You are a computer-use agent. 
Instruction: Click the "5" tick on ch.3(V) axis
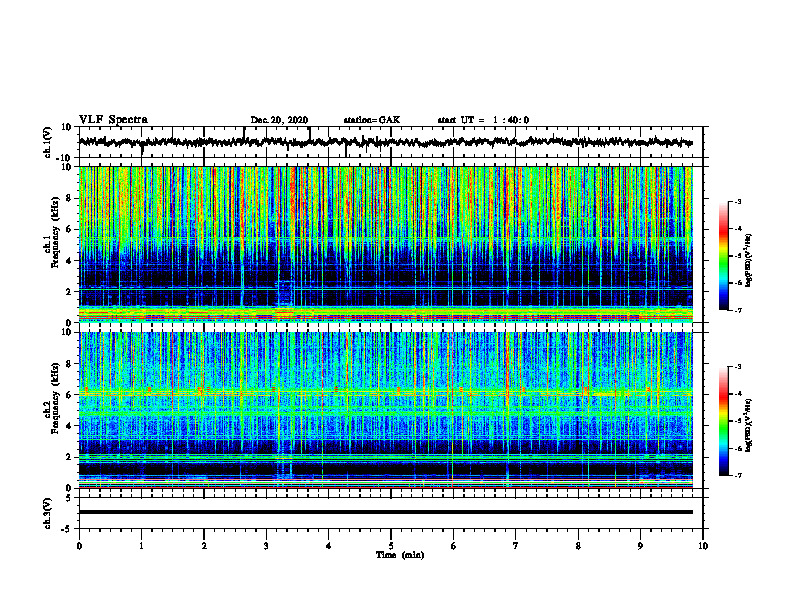pos(69,498)
